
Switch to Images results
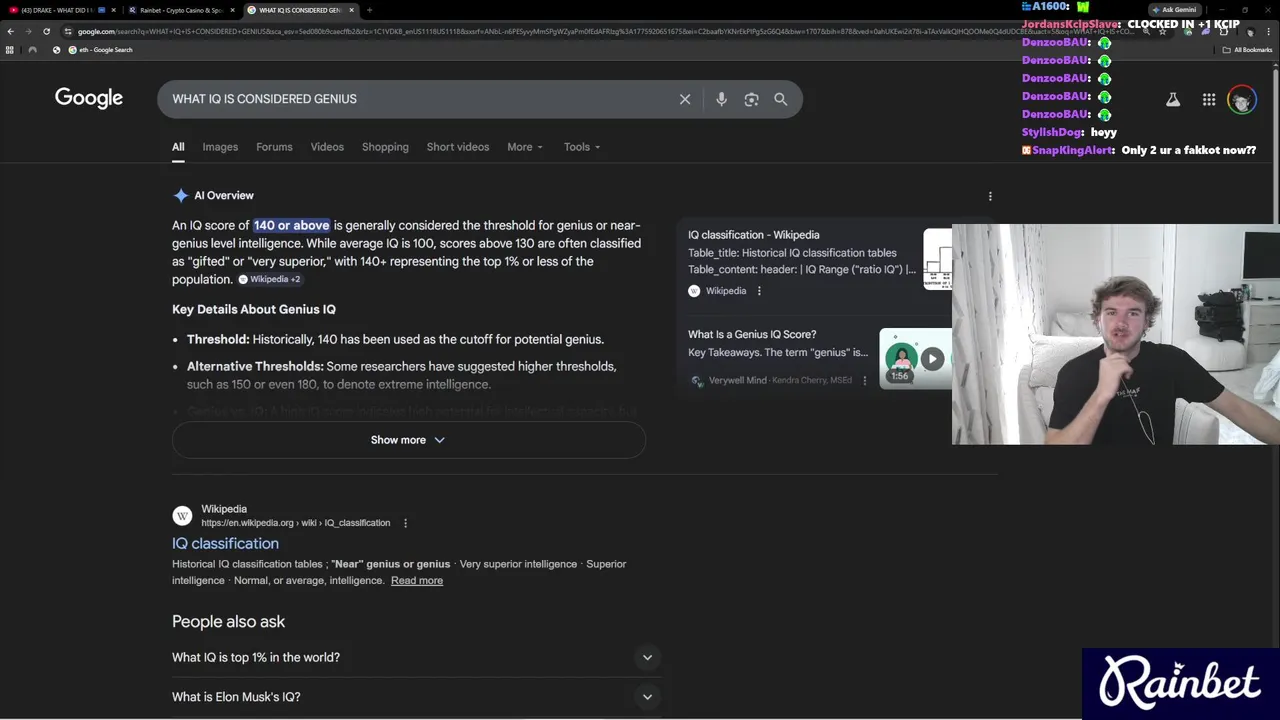(x=220, y=147)
